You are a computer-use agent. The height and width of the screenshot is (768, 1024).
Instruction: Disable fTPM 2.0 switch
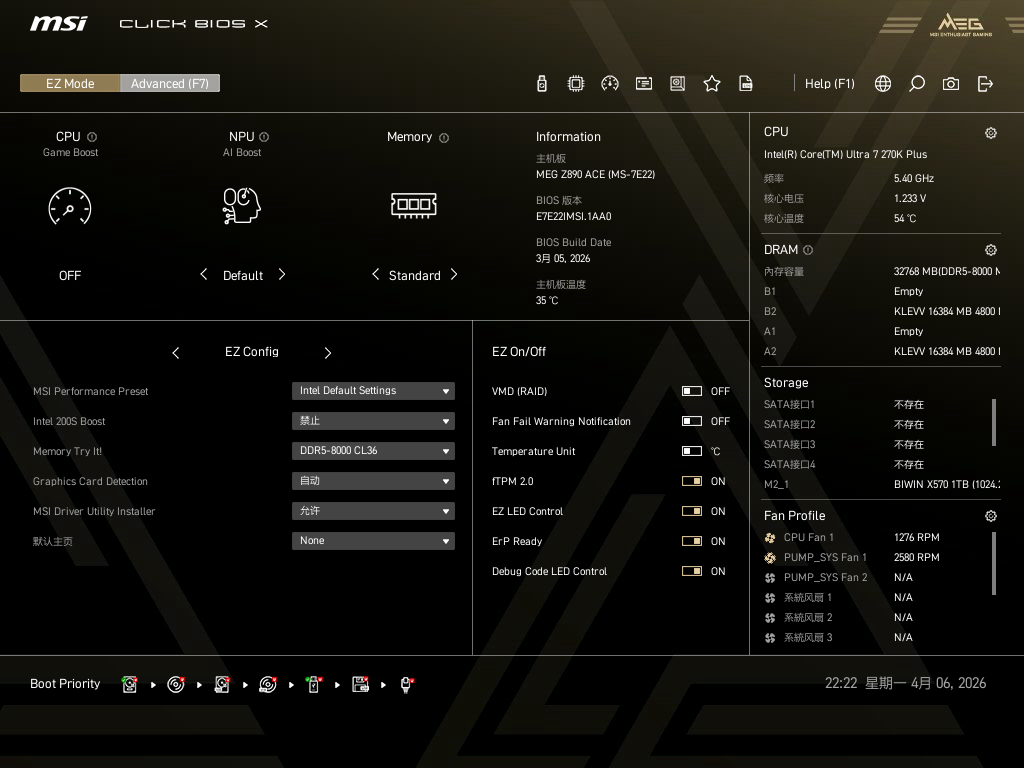692,481
